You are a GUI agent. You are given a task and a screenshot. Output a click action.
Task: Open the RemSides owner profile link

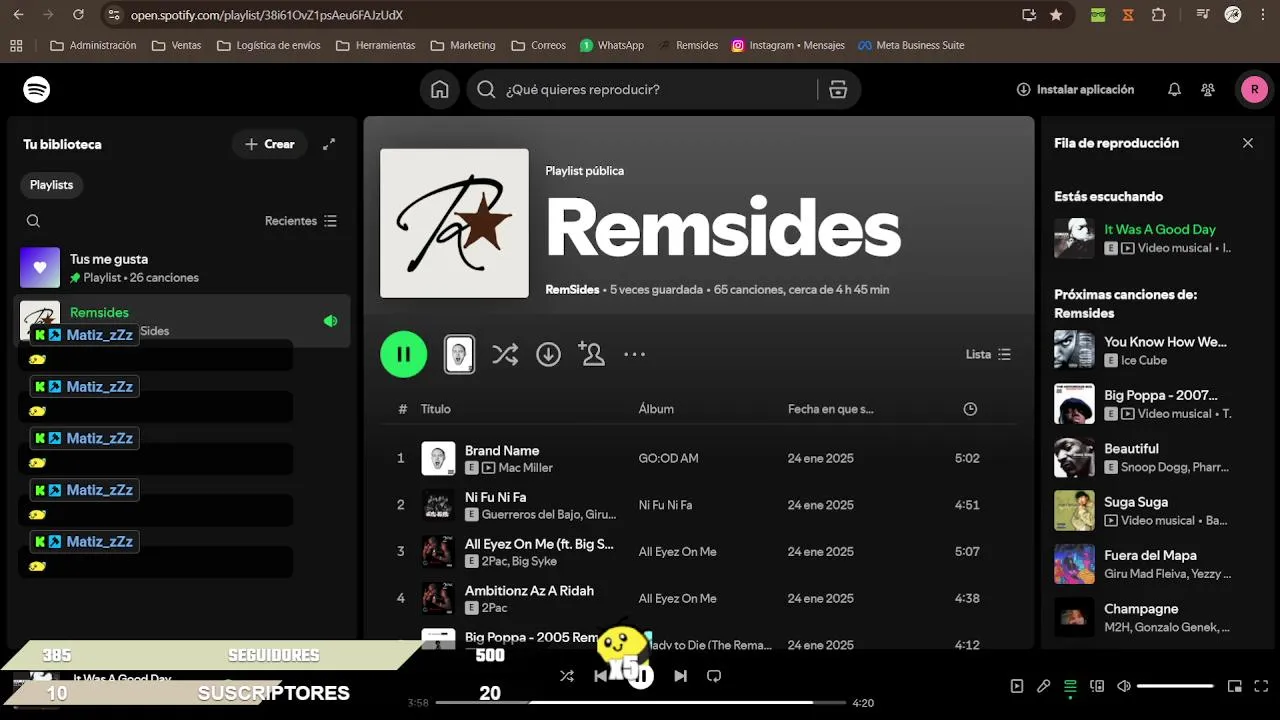tap(572, 290)
